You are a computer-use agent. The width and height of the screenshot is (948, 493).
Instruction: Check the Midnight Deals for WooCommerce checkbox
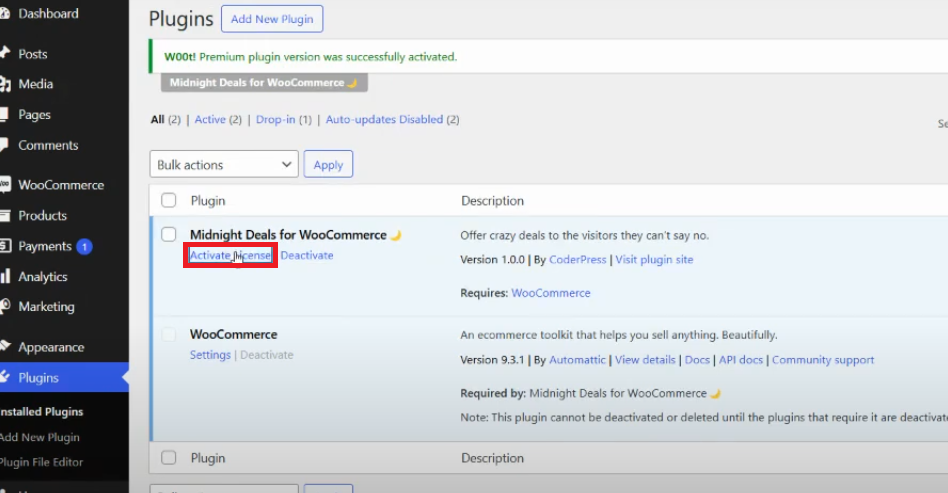pos(169,235)
